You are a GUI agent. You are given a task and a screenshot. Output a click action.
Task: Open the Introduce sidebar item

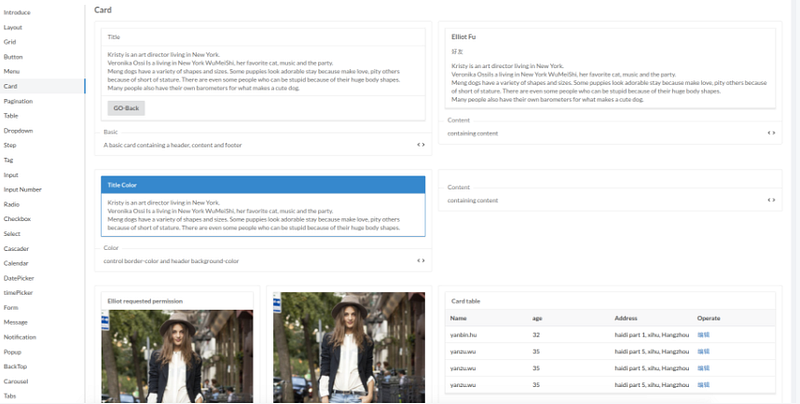coord(17,12)
